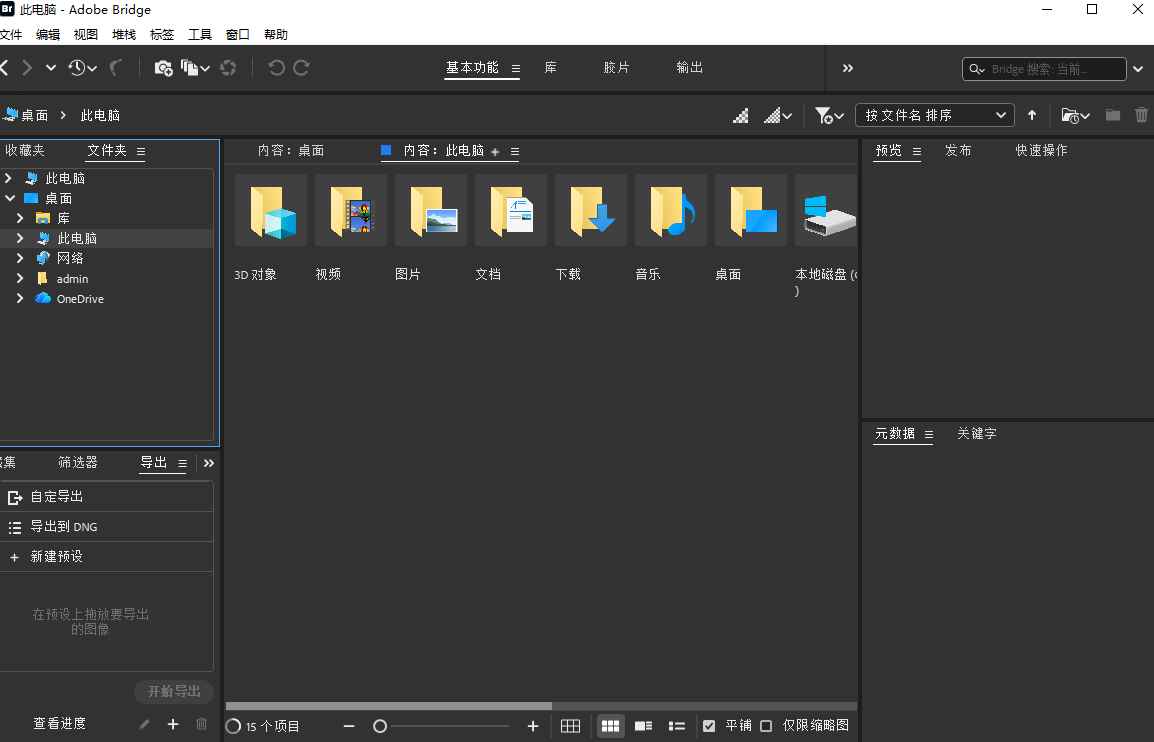
Task: Toggle ascending sort order arrow
Action: (x=1032, y=115)
